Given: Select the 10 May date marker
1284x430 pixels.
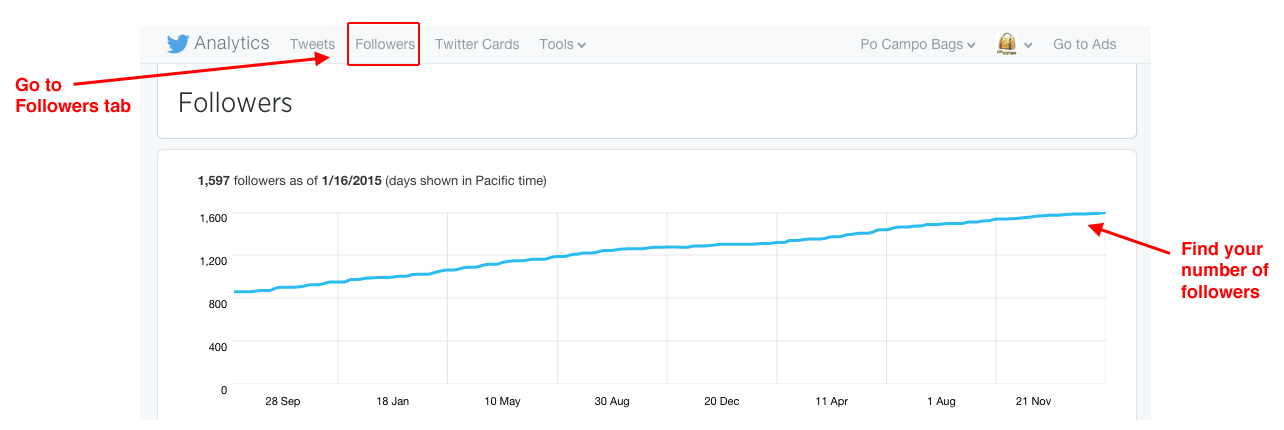Looking at the screenshot, I should (x=502, y=401).
